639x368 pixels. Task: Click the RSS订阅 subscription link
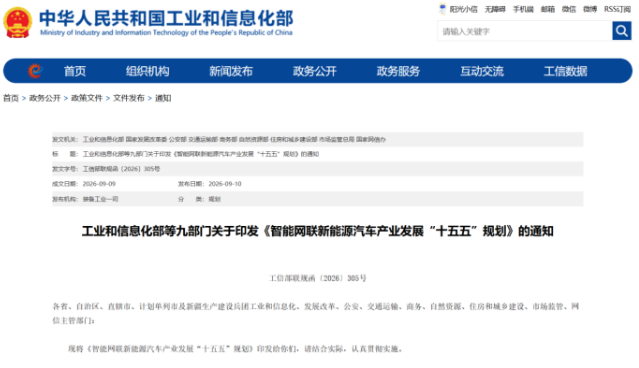tap(617, 9)
